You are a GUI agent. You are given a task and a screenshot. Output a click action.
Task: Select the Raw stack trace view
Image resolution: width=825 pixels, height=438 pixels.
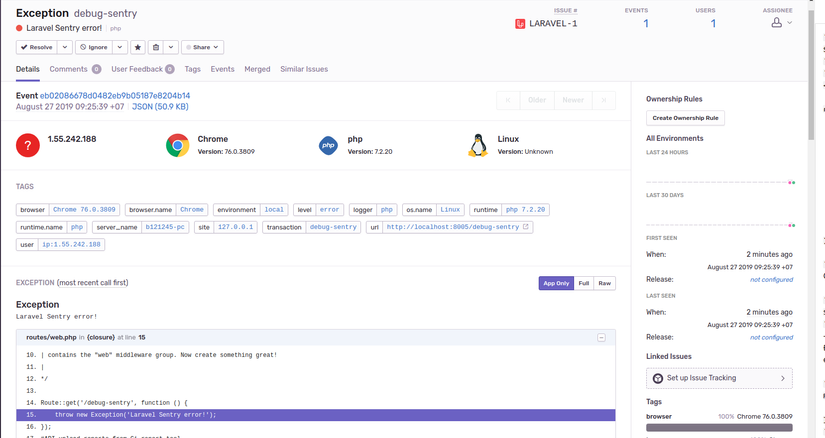point(605,283)
